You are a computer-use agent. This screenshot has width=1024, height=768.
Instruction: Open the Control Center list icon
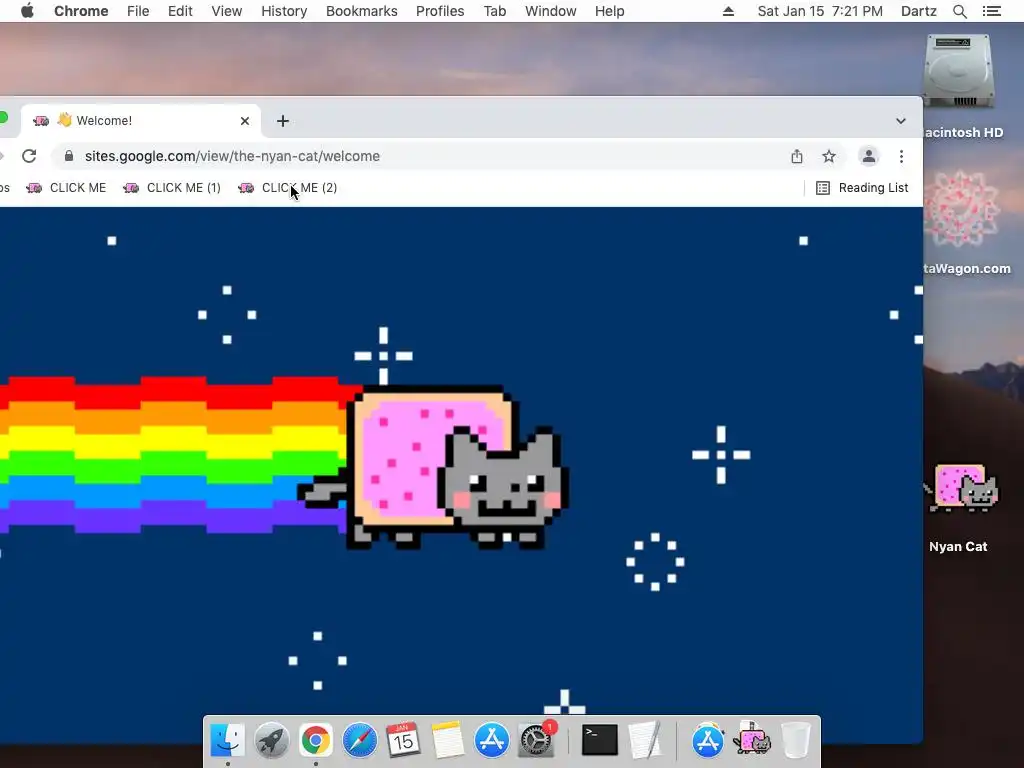(x=992, y=11)
